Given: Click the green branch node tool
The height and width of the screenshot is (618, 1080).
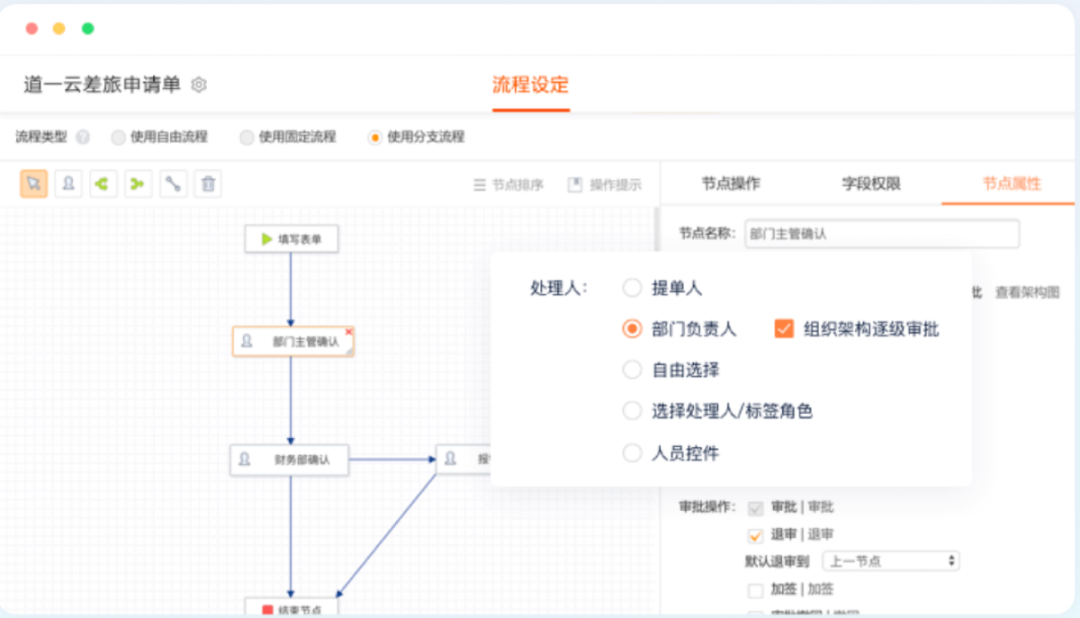Looking at the screenshot, I should [103, 184].
